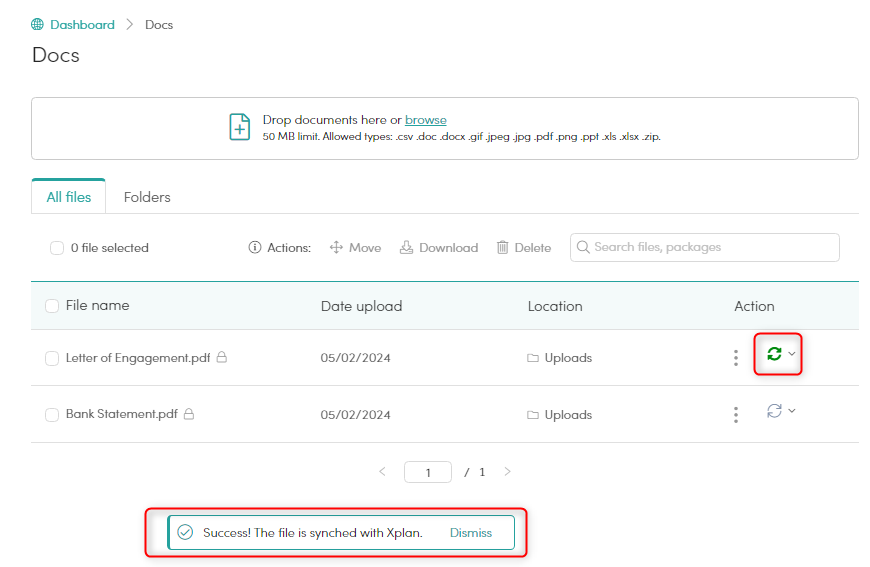Expand sync dropdown arrow for Bank Statement
The image size is (870, 567).
[x=792, y=411]
